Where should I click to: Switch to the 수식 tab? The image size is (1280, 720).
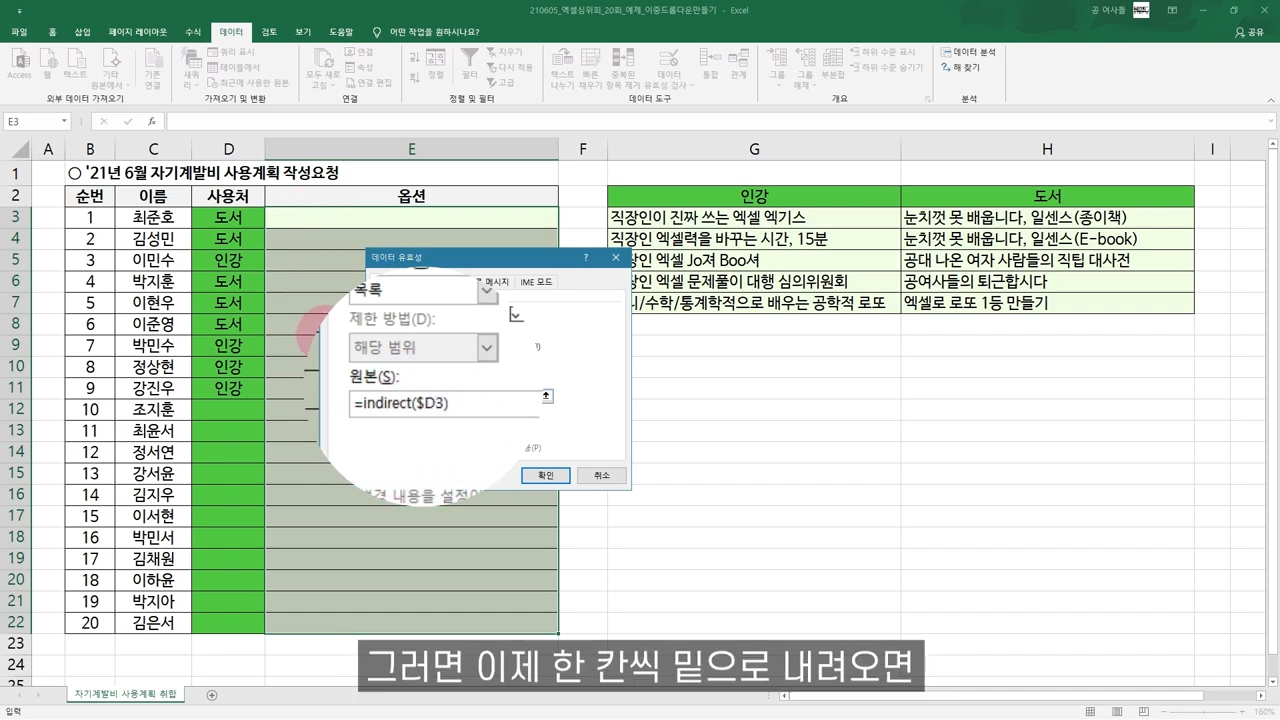coord(193,32)
